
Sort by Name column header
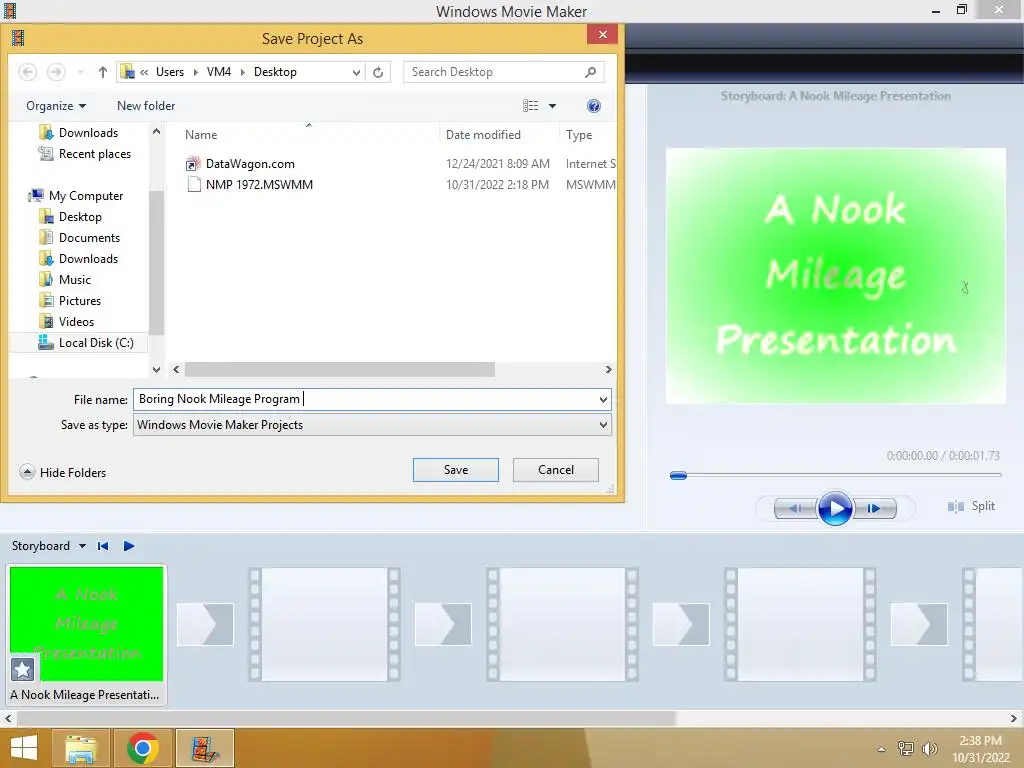(x=201, y=135)
